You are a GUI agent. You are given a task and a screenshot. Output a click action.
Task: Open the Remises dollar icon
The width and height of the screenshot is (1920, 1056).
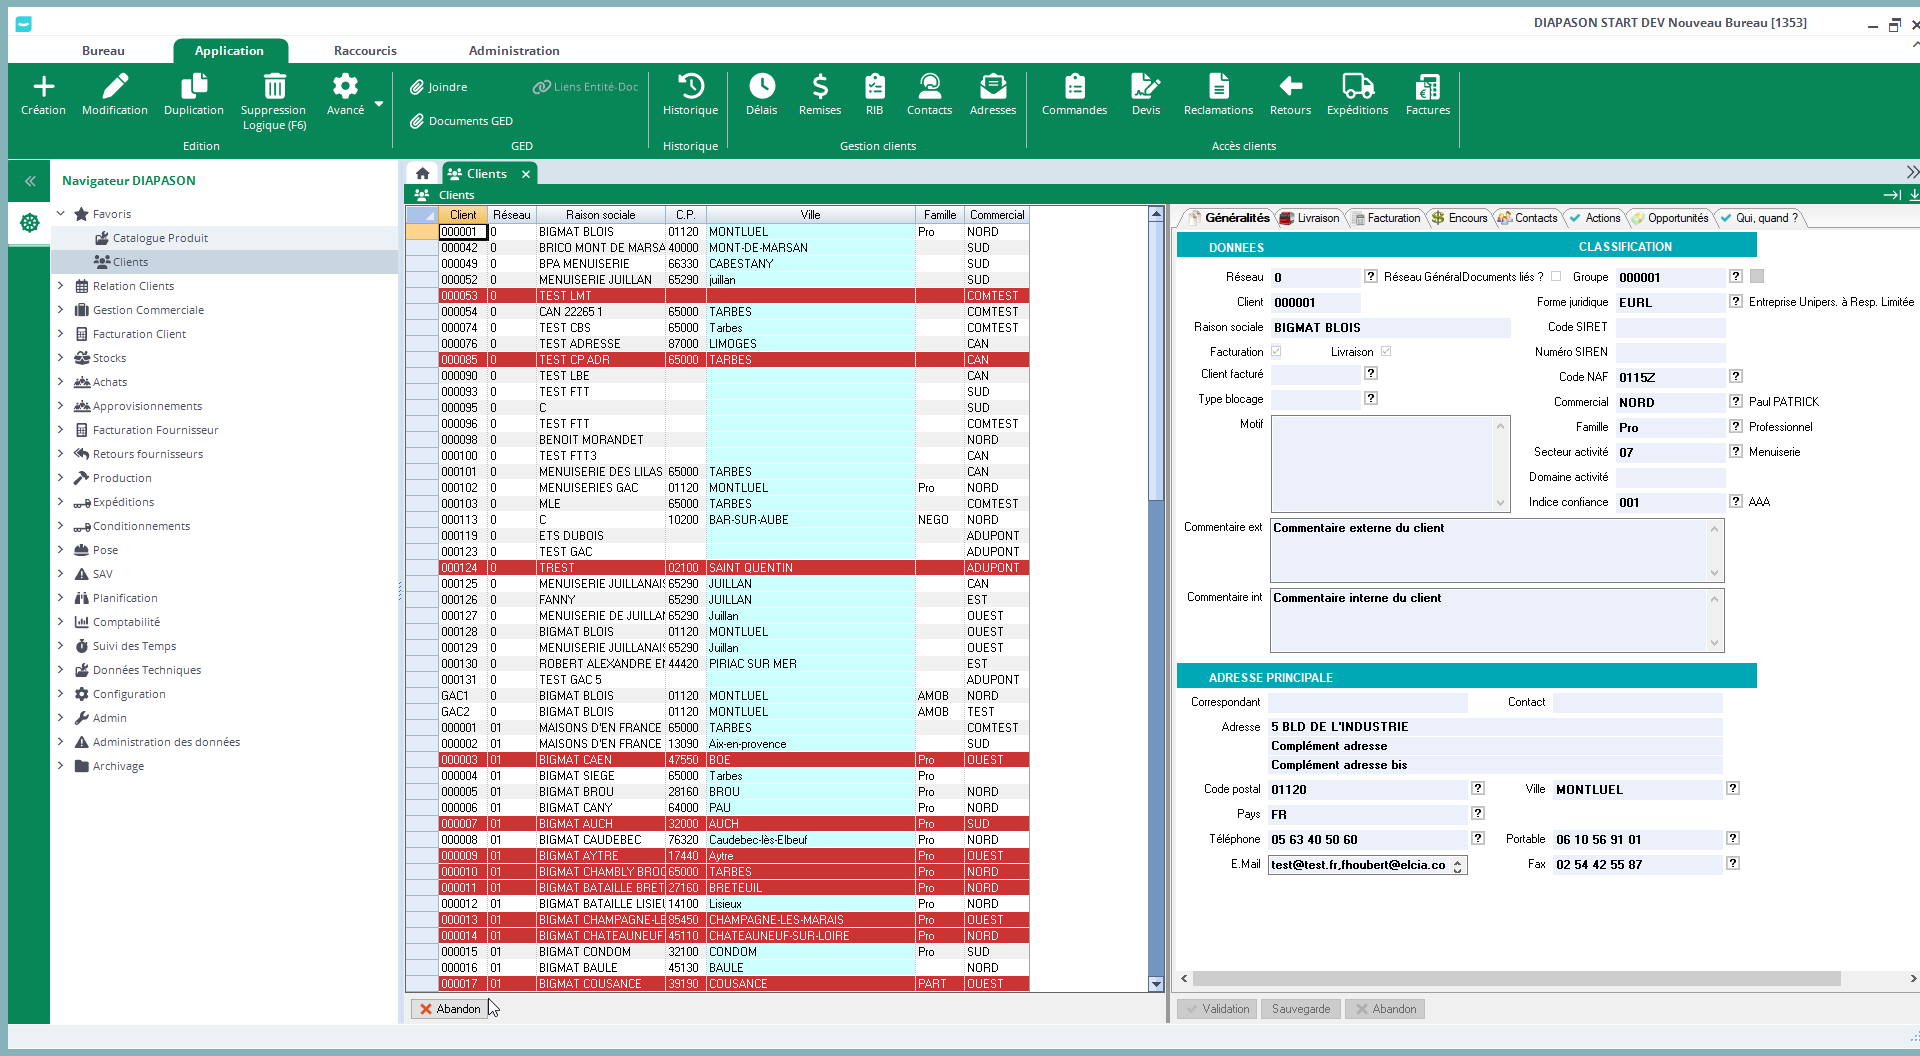click(x=819, y=87)
